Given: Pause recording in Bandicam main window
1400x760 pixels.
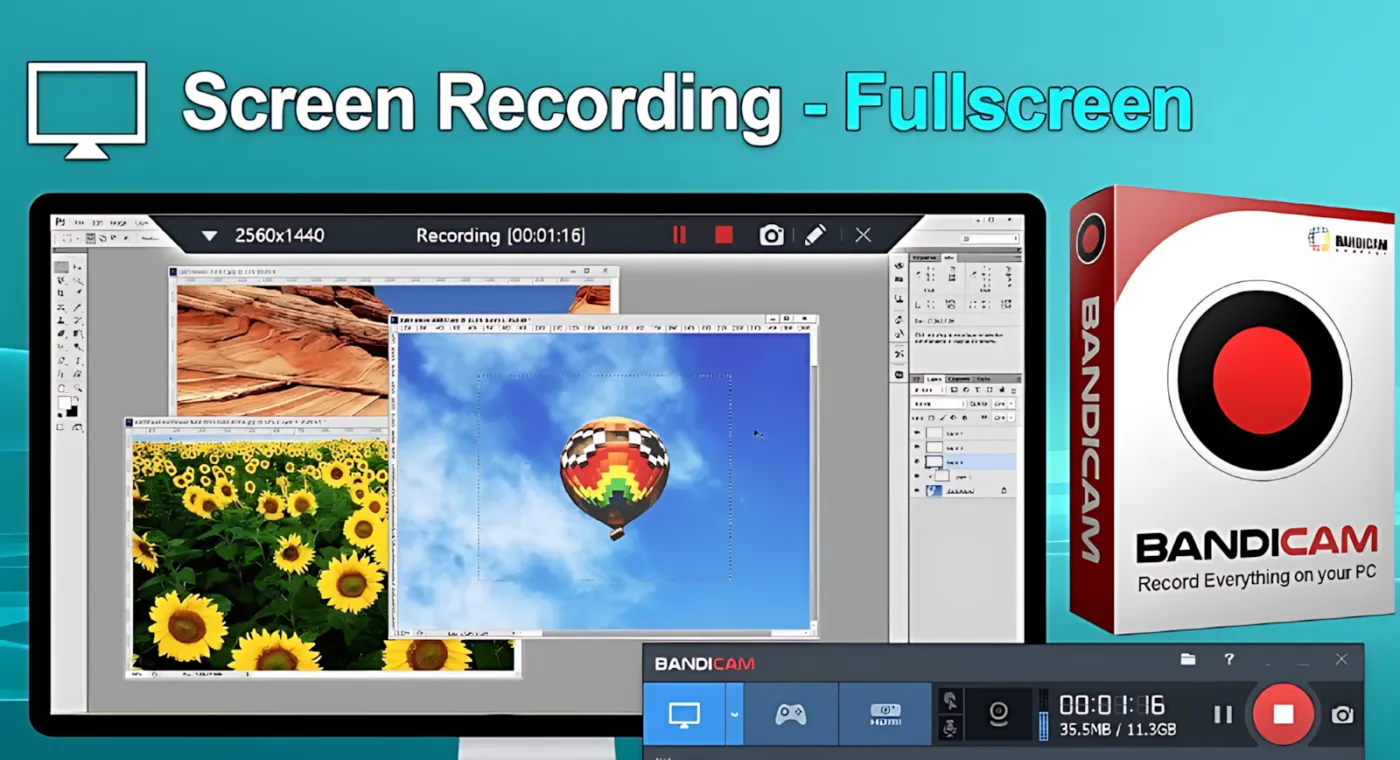Looking at the screenshot, I should (x=1223, y=714).
